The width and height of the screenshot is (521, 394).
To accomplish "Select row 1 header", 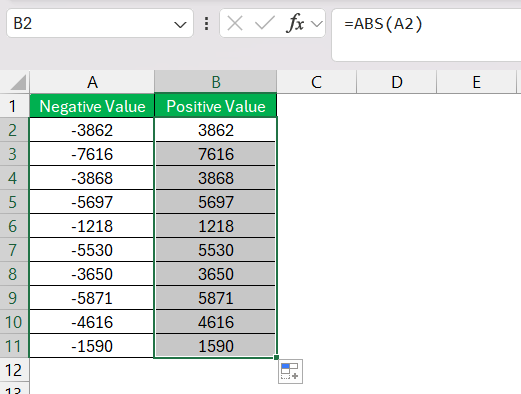I will [14, 106].
